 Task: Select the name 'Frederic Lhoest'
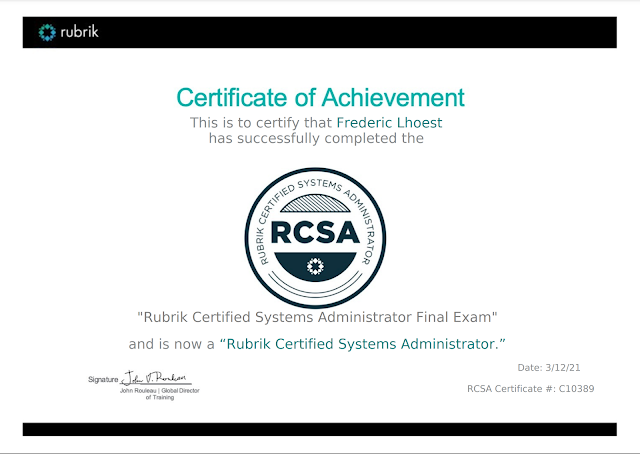(x=389, y=122)
